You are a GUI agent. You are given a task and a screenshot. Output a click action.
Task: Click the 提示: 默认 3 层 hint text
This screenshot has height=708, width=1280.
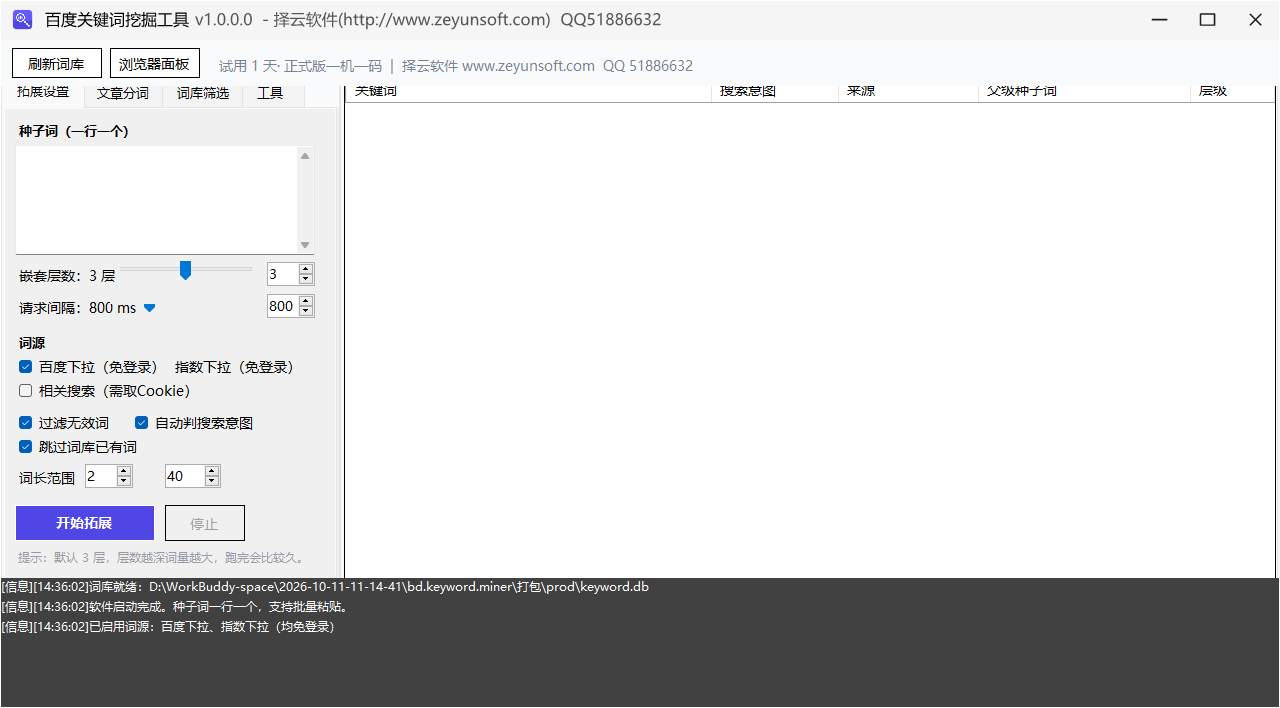tap(162, 558)
